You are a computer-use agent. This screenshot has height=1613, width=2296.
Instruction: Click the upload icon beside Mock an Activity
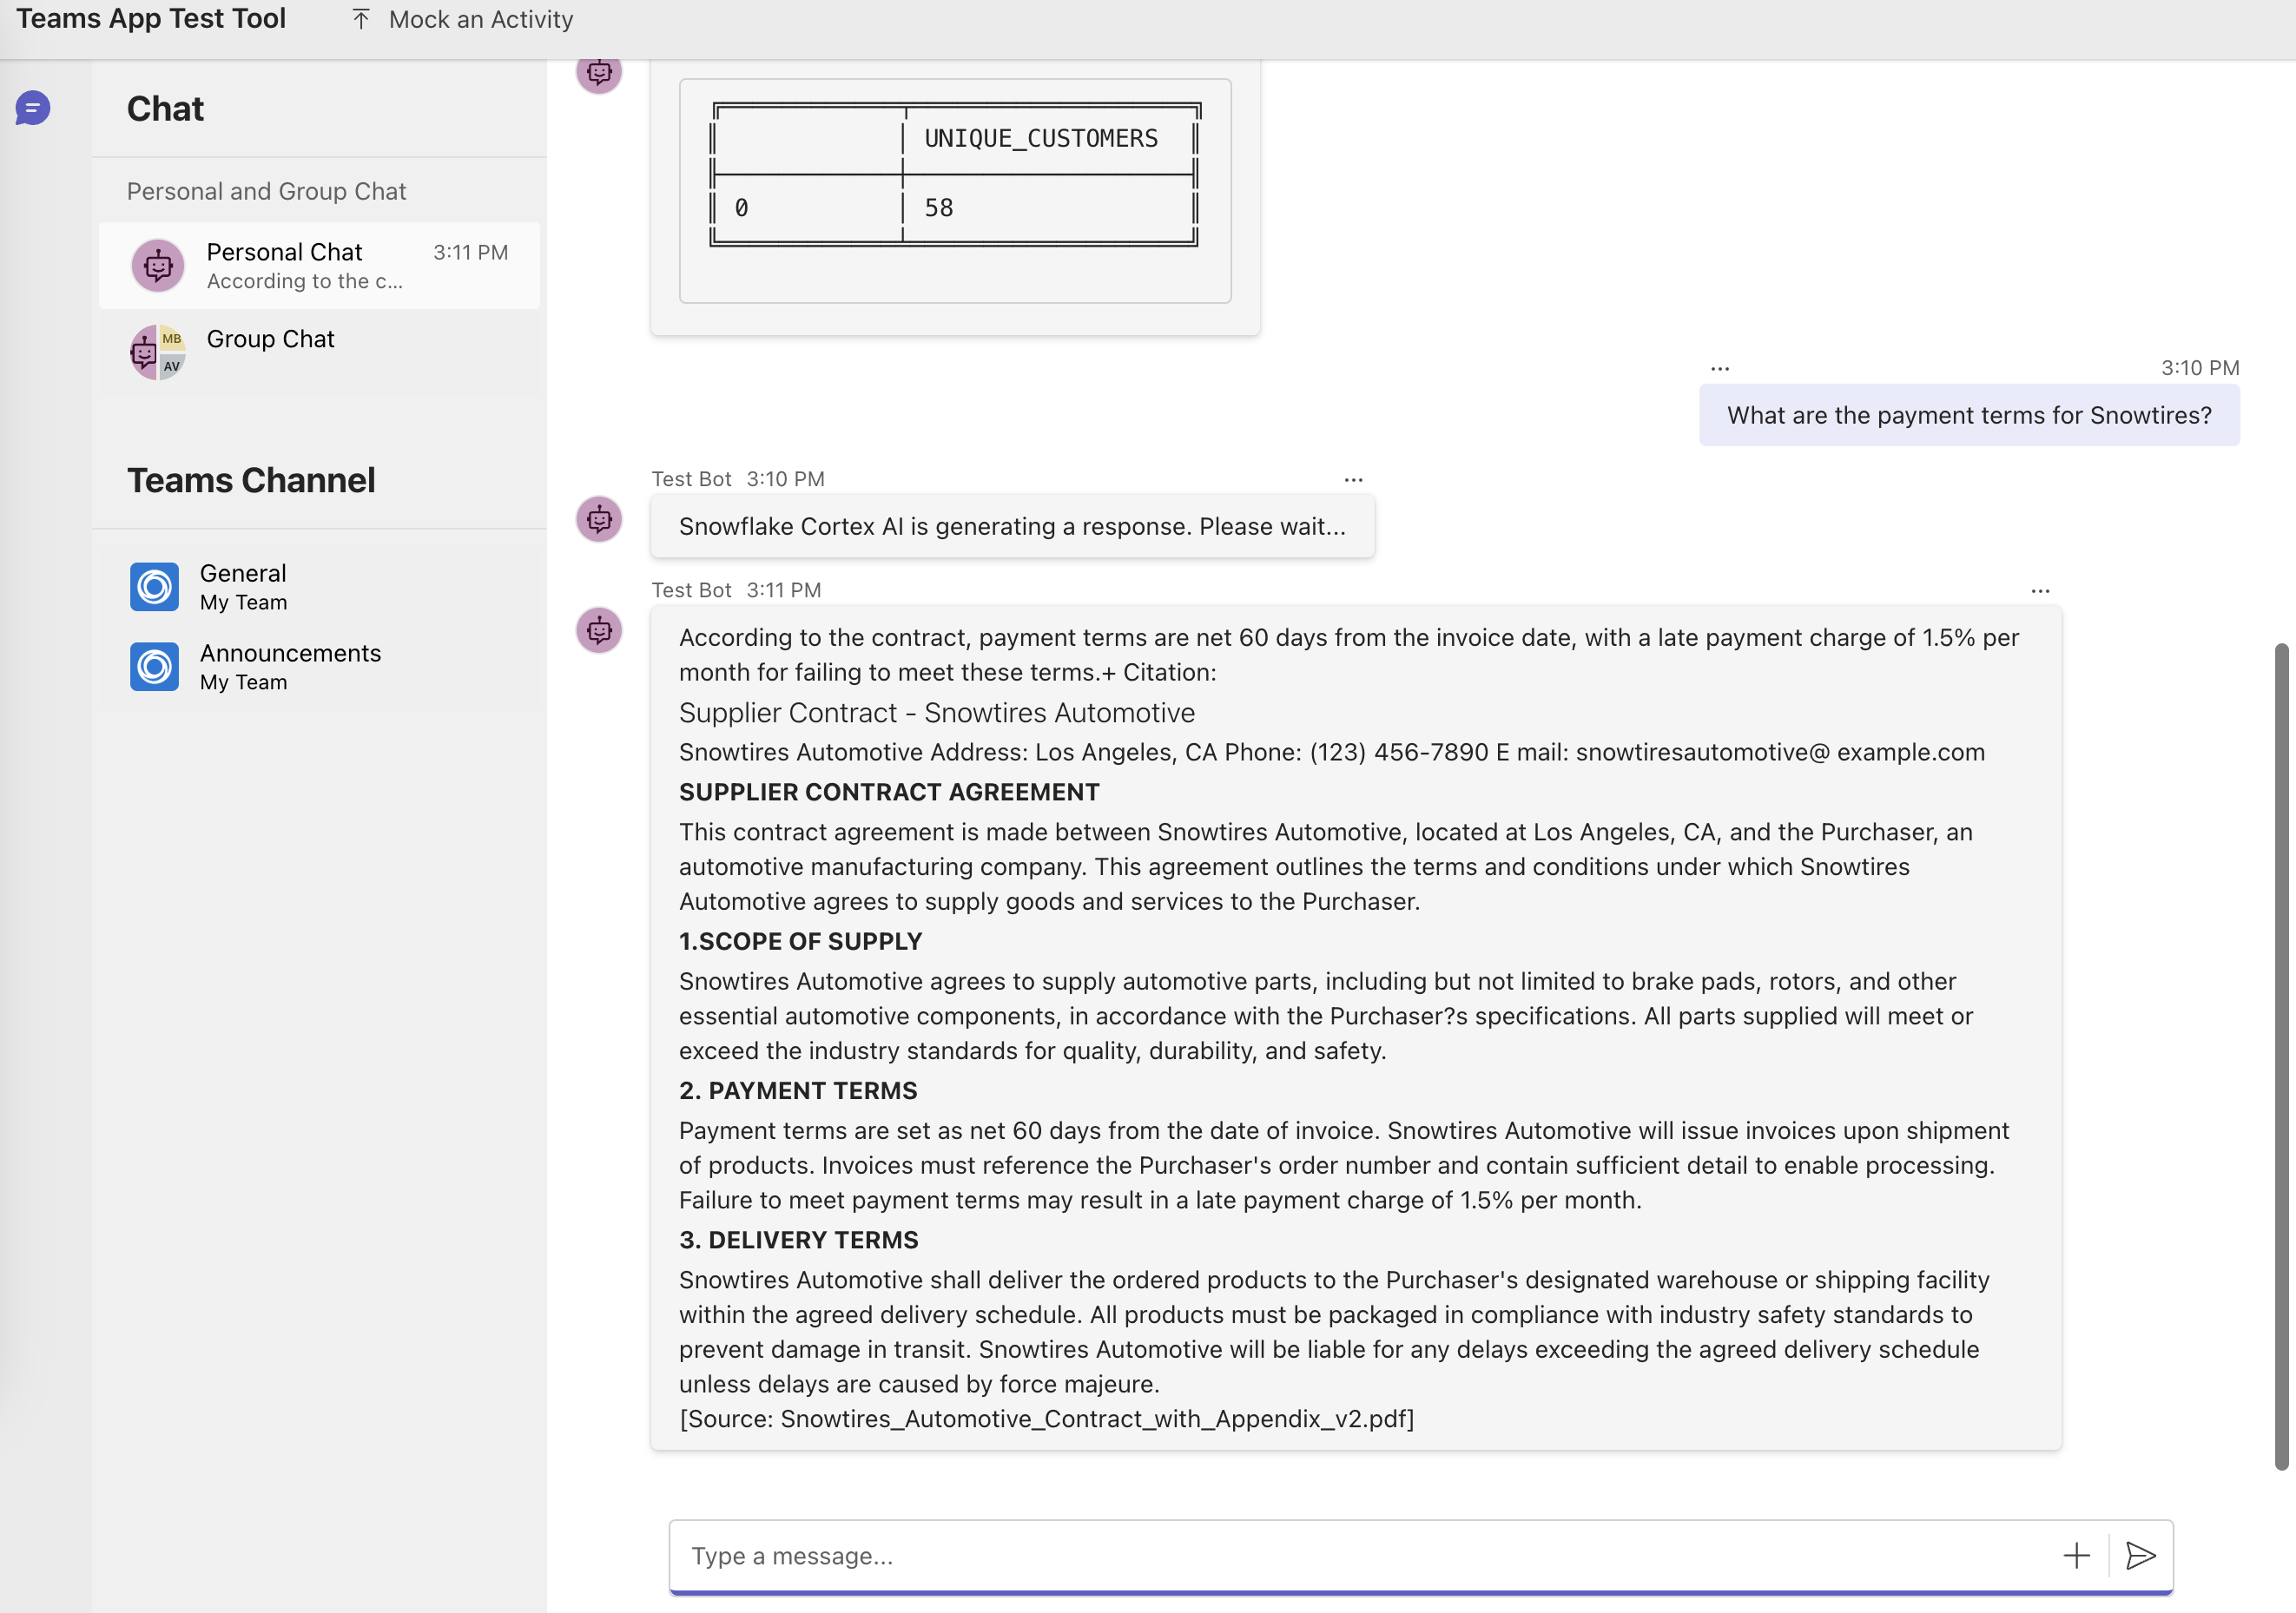point(361,18)
